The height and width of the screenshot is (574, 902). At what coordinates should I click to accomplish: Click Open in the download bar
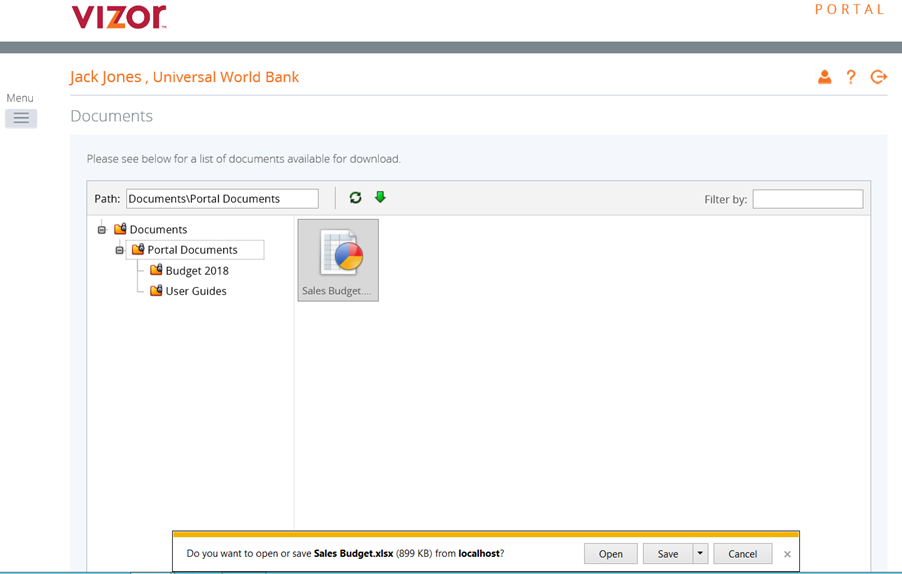(610, 554)
